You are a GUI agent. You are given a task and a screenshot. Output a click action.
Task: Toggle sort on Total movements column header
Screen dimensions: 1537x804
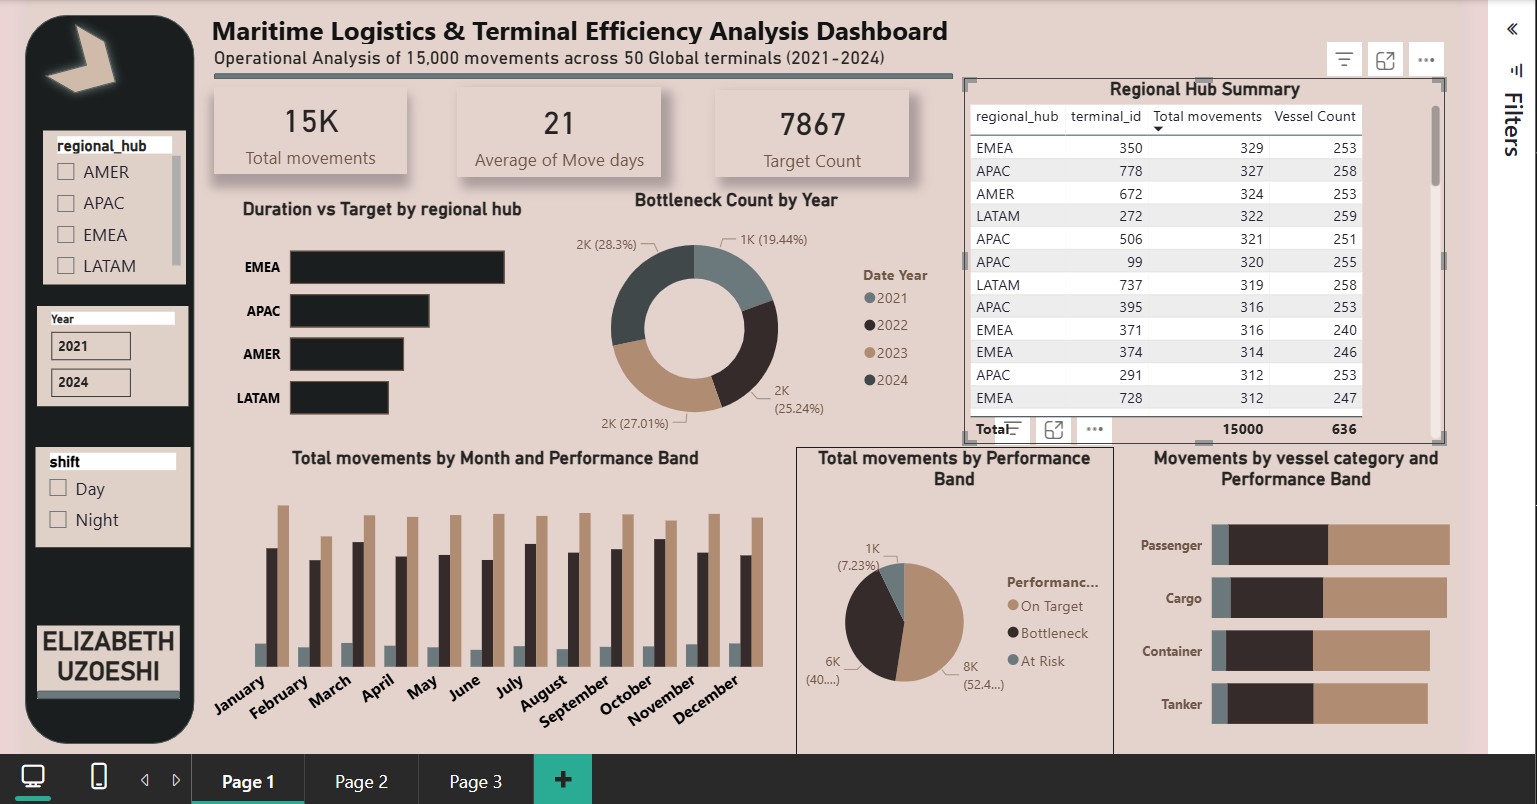[1207, 117]
